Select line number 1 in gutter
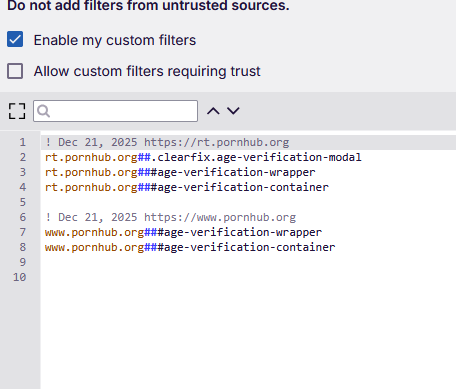 click(22, 142)
